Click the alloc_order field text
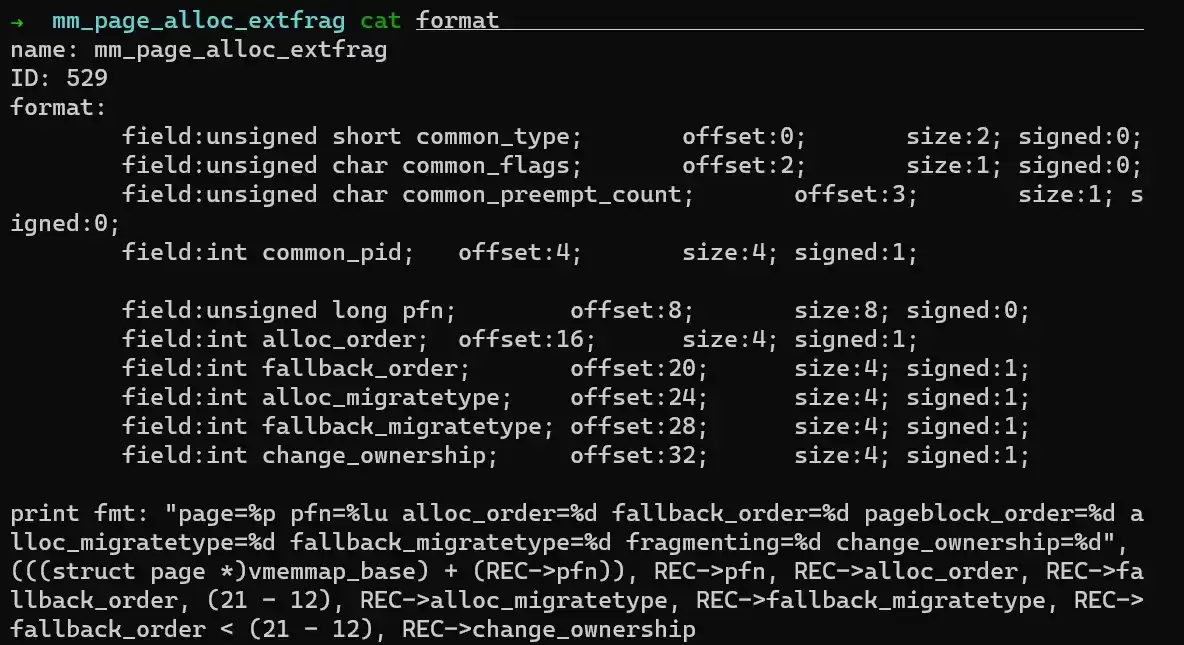Screen dimensions: 1184x645 tap(275, 339)
